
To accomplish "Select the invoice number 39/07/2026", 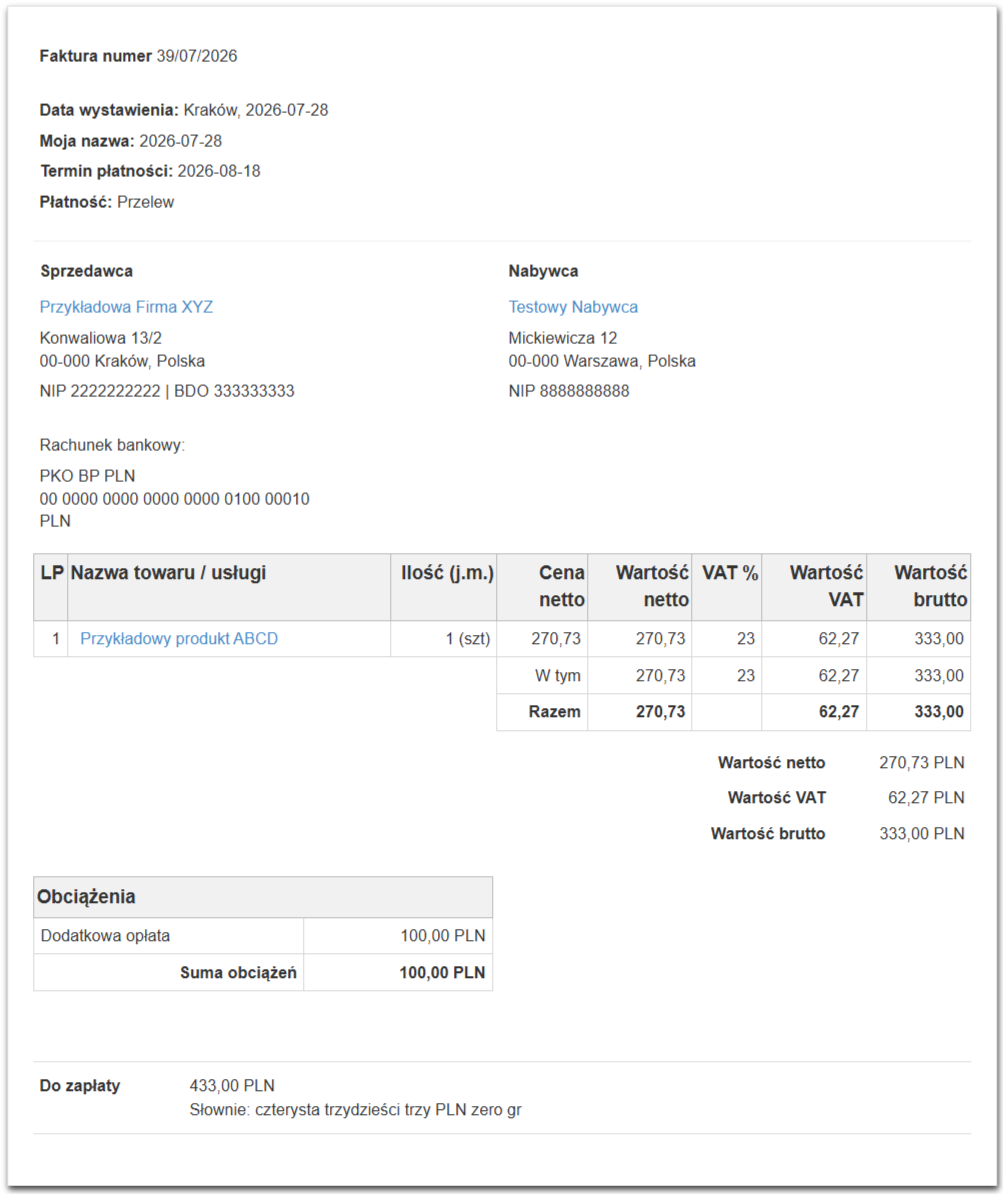I will click(196, 56).
